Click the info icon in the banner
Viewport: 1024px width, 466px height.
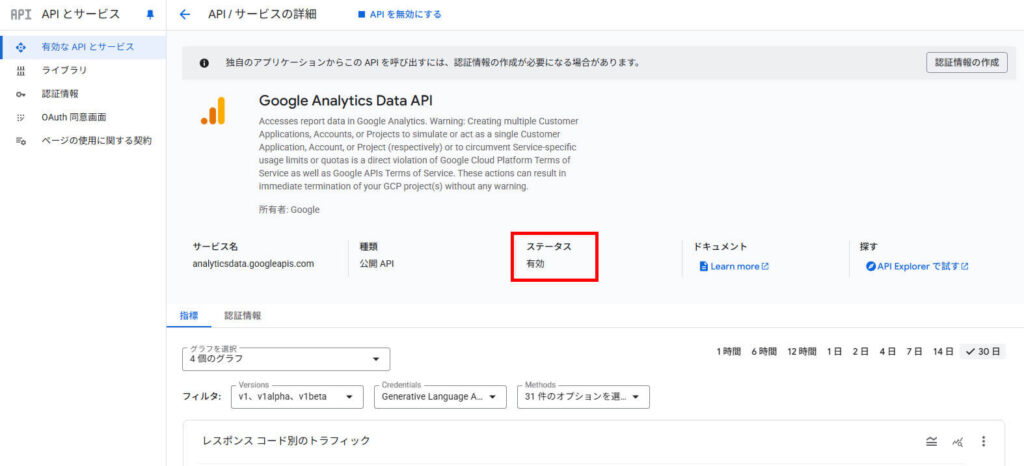point(204,63)
